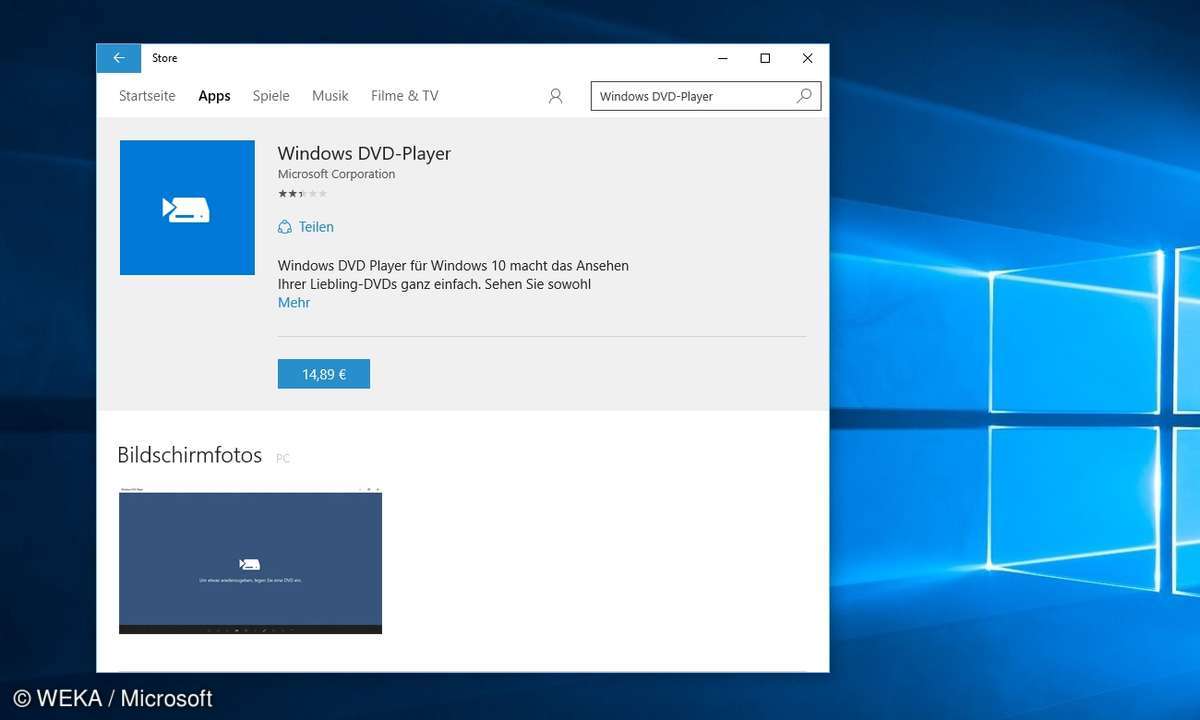The width and height of the screenshot is (1200, 720).
Task: Click the Windows DVD-Player app tile icon
Action: coord(187,208)
